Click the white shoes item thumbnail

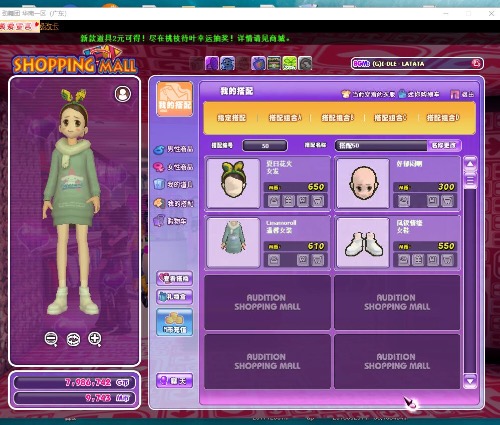tap(363, 242)
